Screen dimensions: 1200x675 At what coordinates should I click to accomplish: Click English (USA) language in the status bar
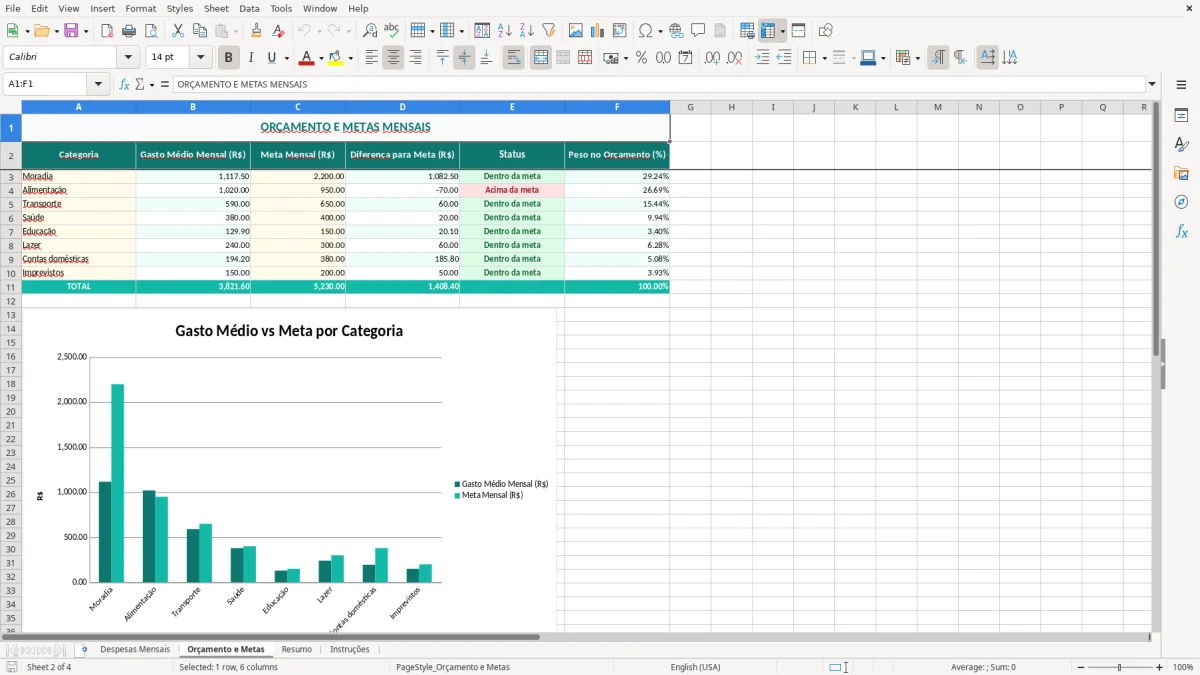pyautogui.click(x=695, y=667)
